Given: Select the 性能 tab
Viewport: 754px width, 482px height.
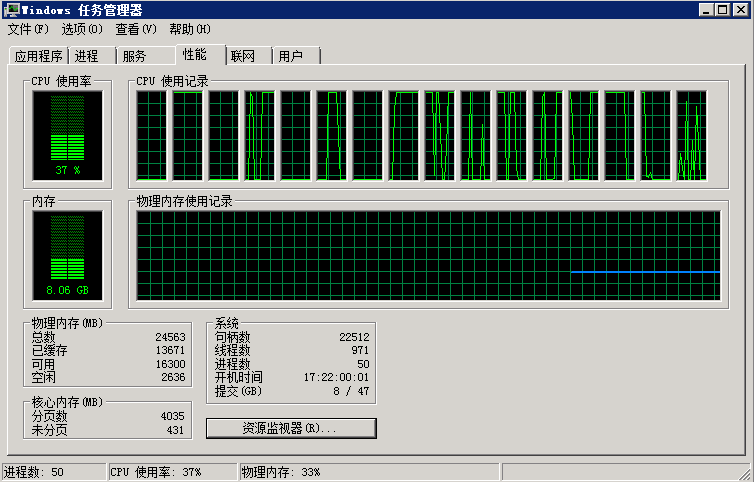Looking at the screenshot, I should pyautogui.click(x=201, y=54).
